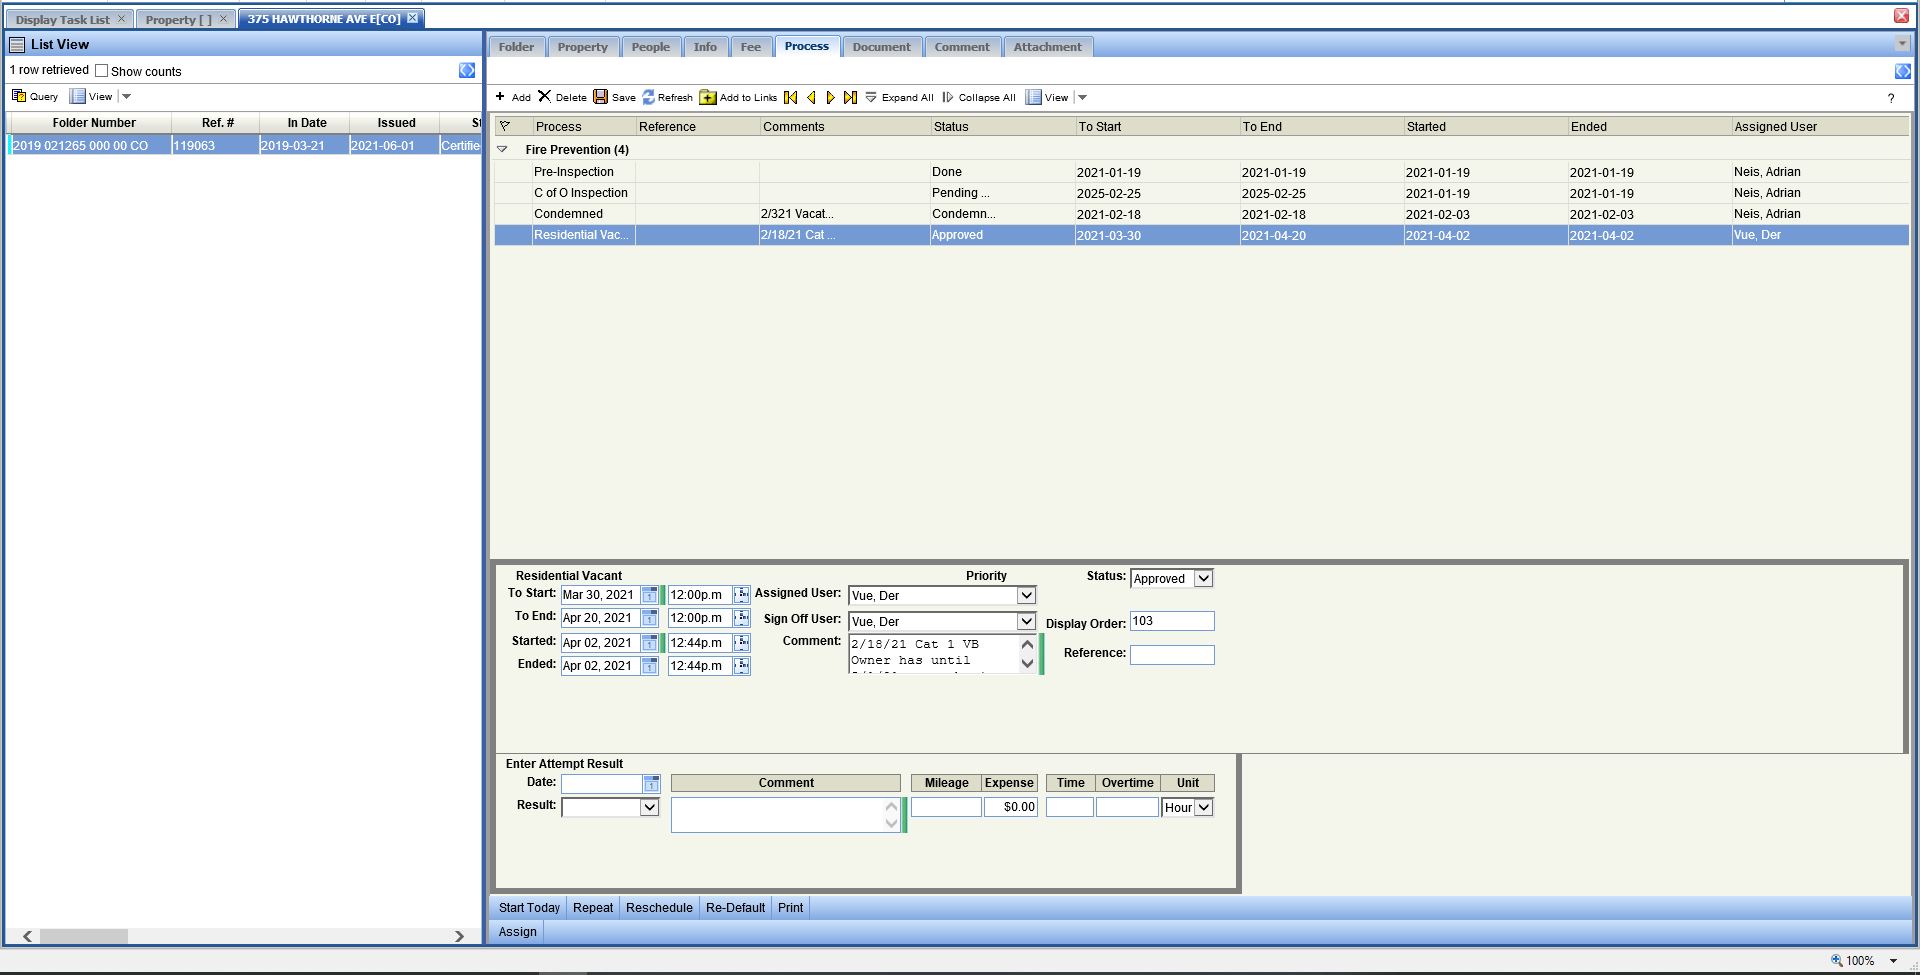Click the Add process icon
The height and width of the screenshot is (975, 1920).
pos(501,97)
